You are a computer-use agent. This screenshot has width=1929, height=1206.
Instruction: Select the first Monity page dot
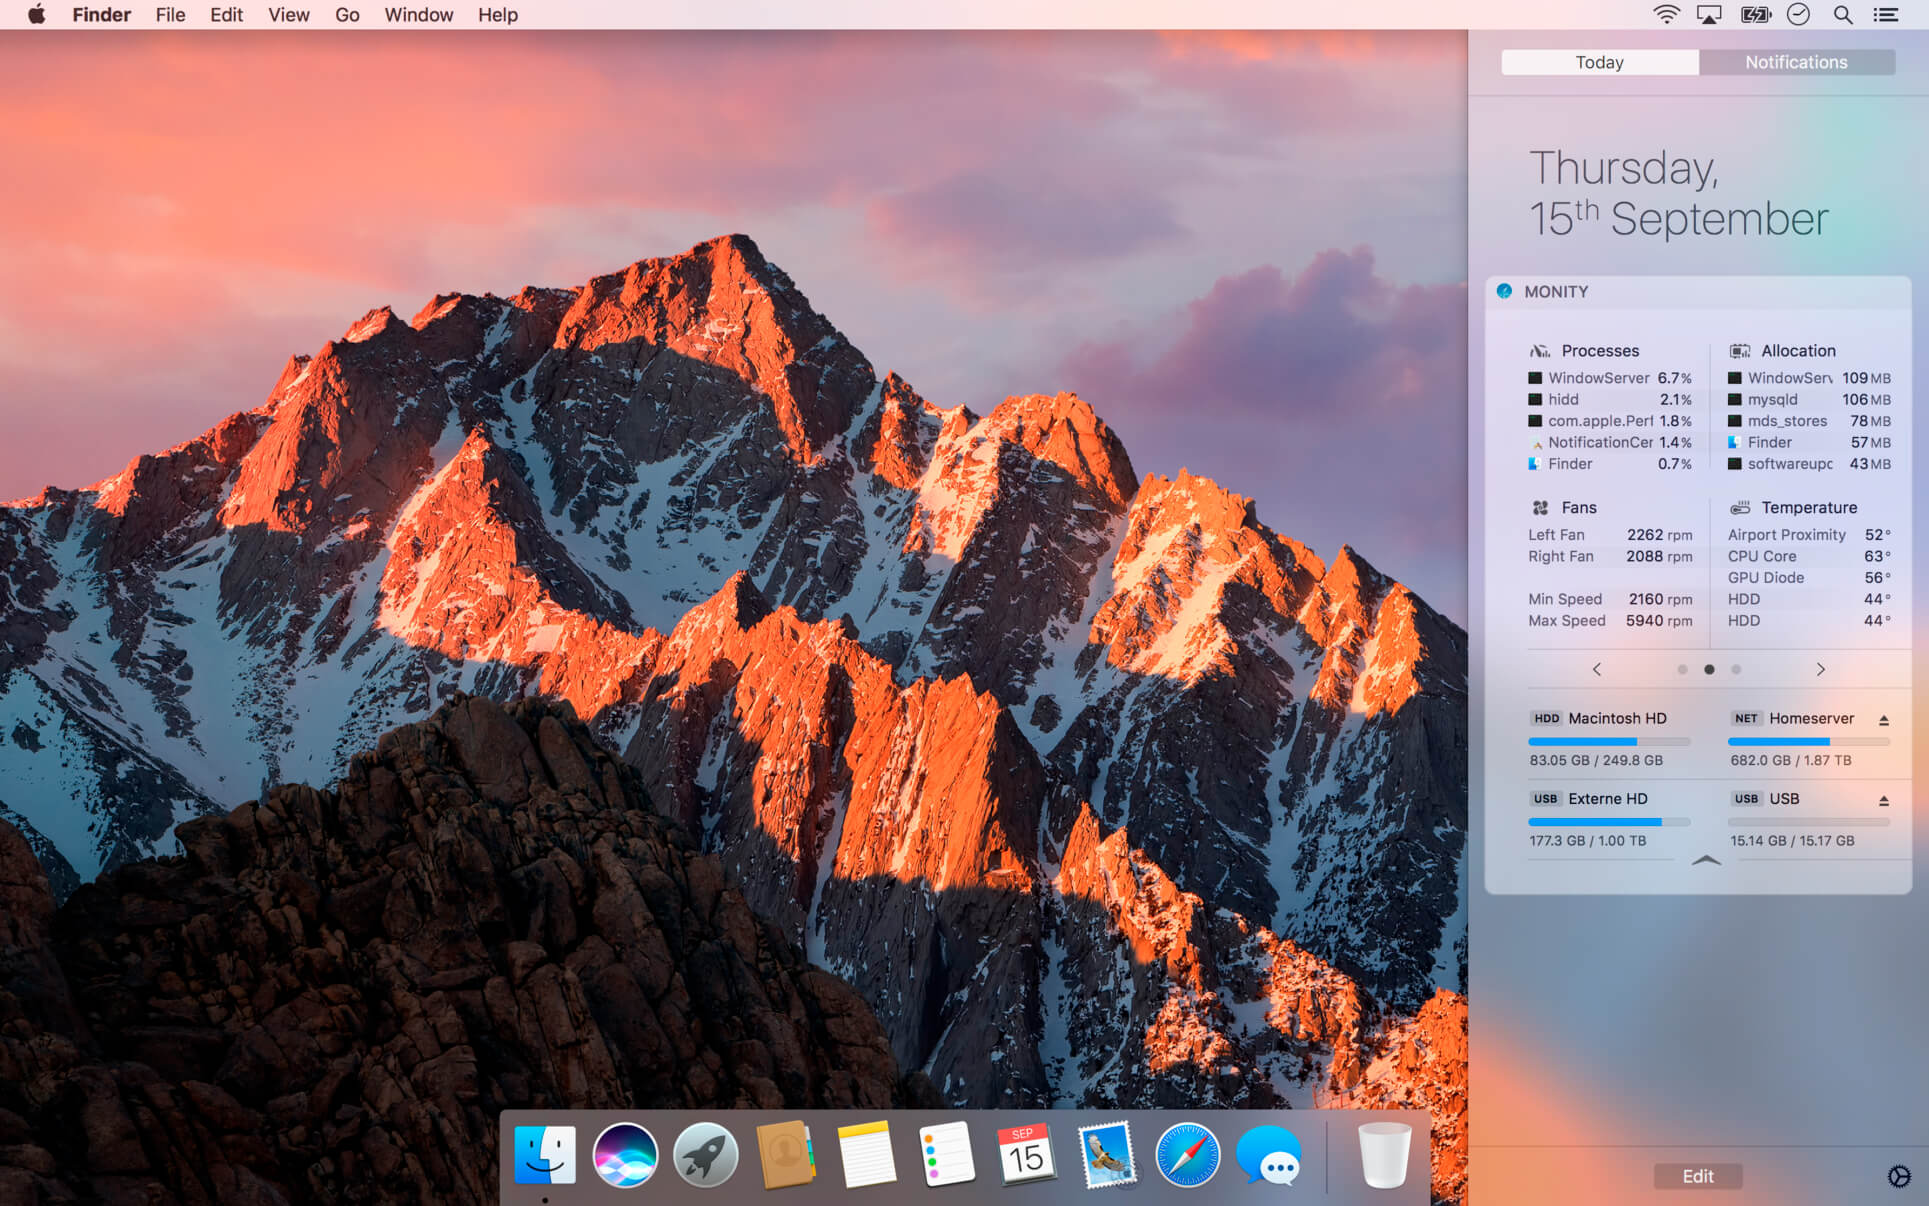[1682, 669]
